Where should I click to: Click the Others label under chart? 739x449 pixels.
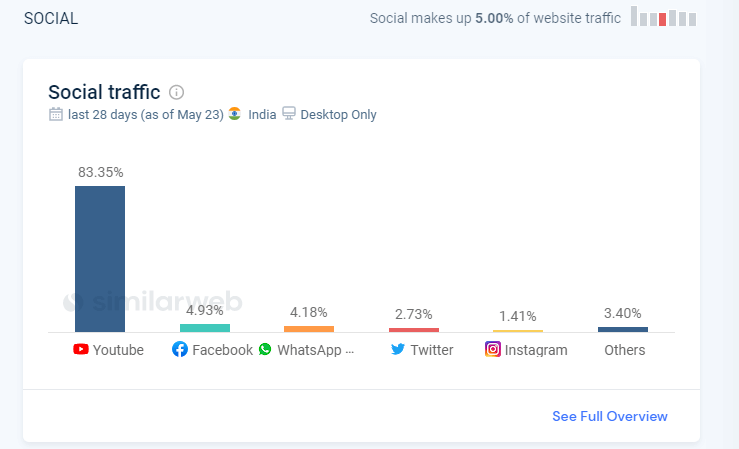pyautogui.click(x=624, y=350)
